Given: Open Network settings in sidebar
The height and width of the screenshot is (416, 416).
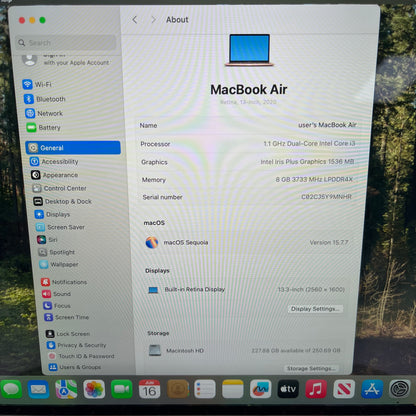Looking at the screenshot, I should [x=44, y=113].
